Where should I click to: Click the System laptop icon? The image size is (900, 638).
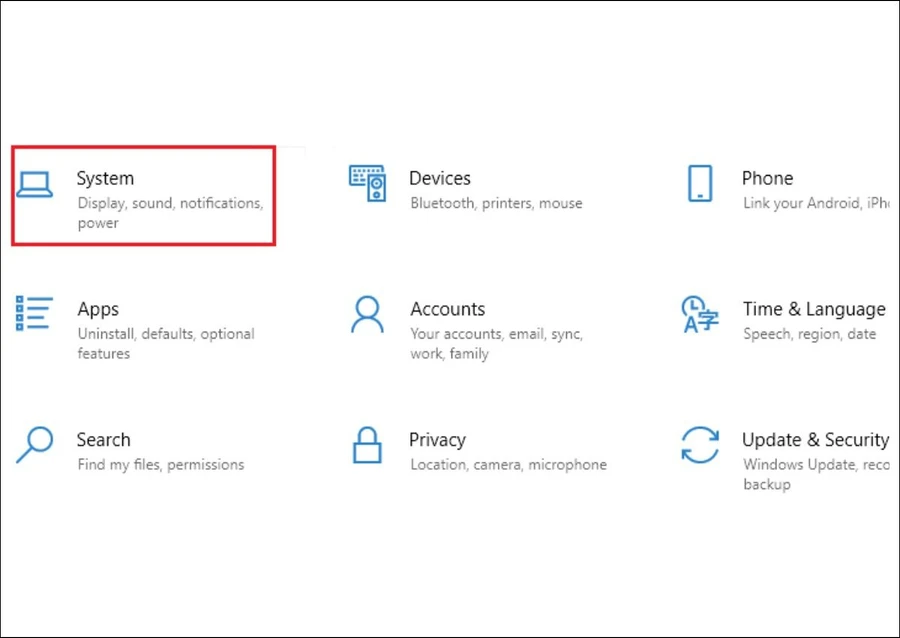tap(34, 185)
